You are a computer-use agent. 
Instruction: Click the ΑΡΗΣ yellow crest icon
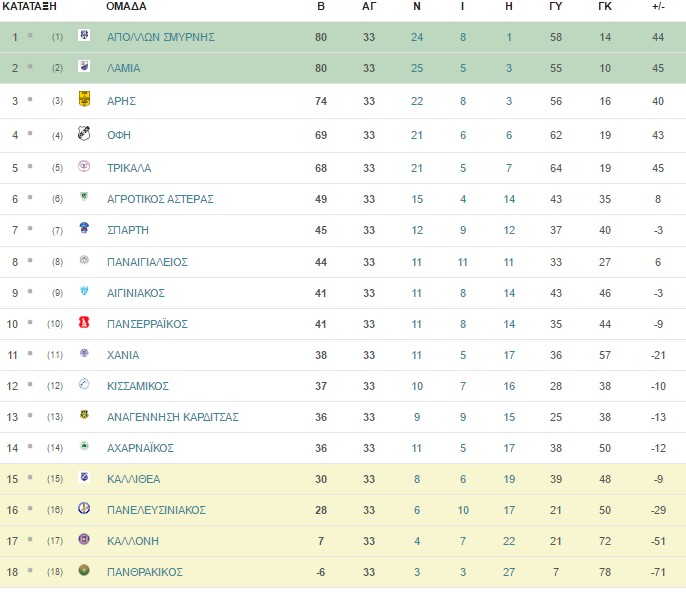[84, 98]
